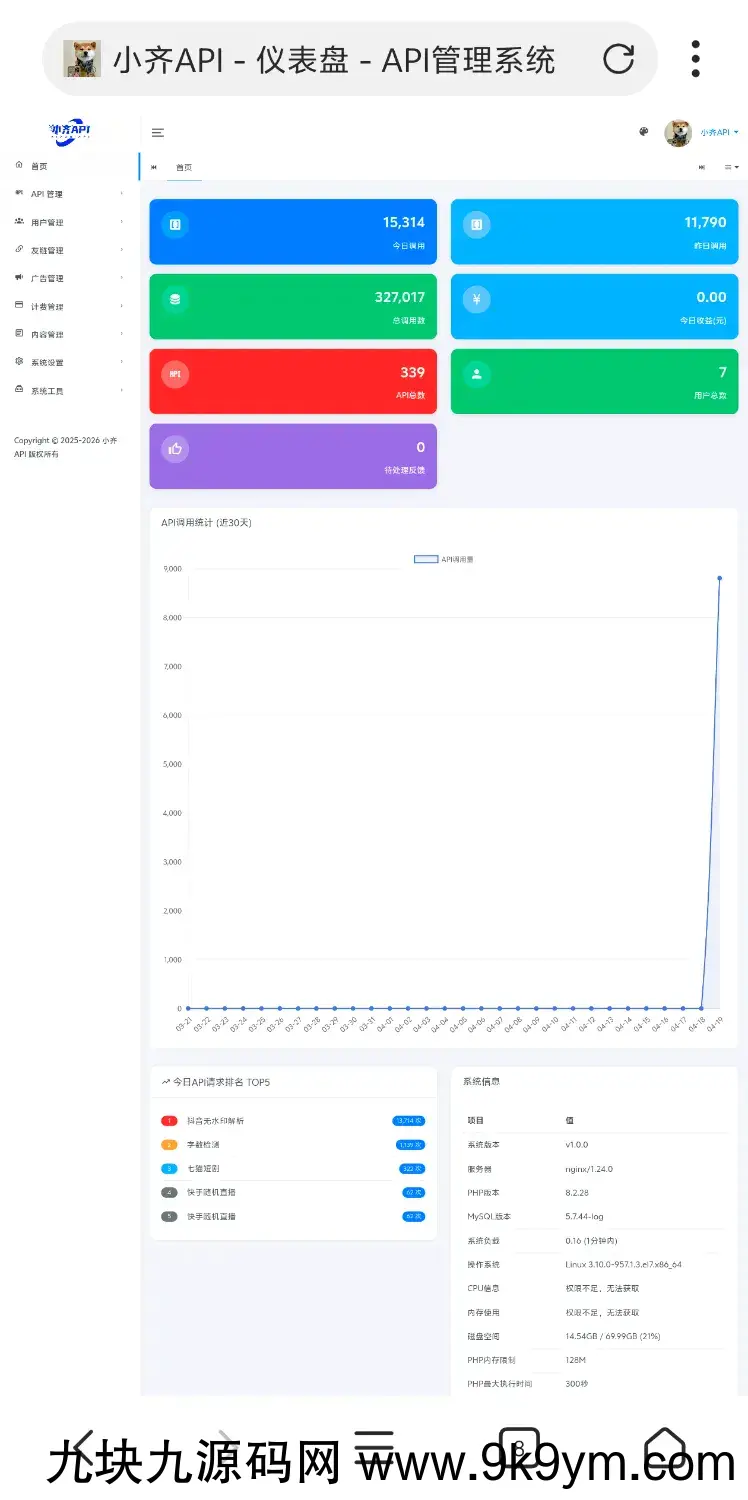
Task: Click the 广告管理 megaphone icon
Action: (19, 277)
